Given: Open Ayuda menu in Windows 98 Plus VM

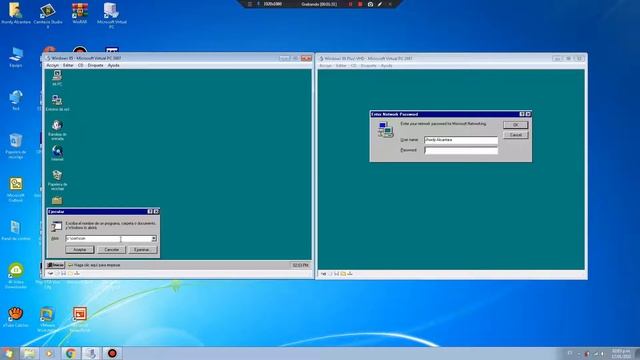Looking at the screenshot, I should pyautogui.click(x=387, y=66).
